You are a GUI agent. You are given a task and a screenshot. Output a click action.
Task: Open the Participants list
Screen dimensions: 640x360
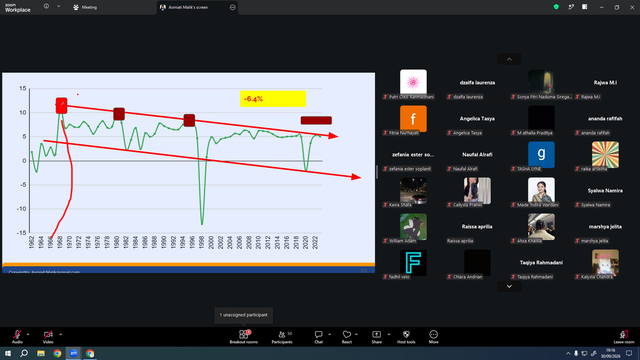click(x=282, y=337)
